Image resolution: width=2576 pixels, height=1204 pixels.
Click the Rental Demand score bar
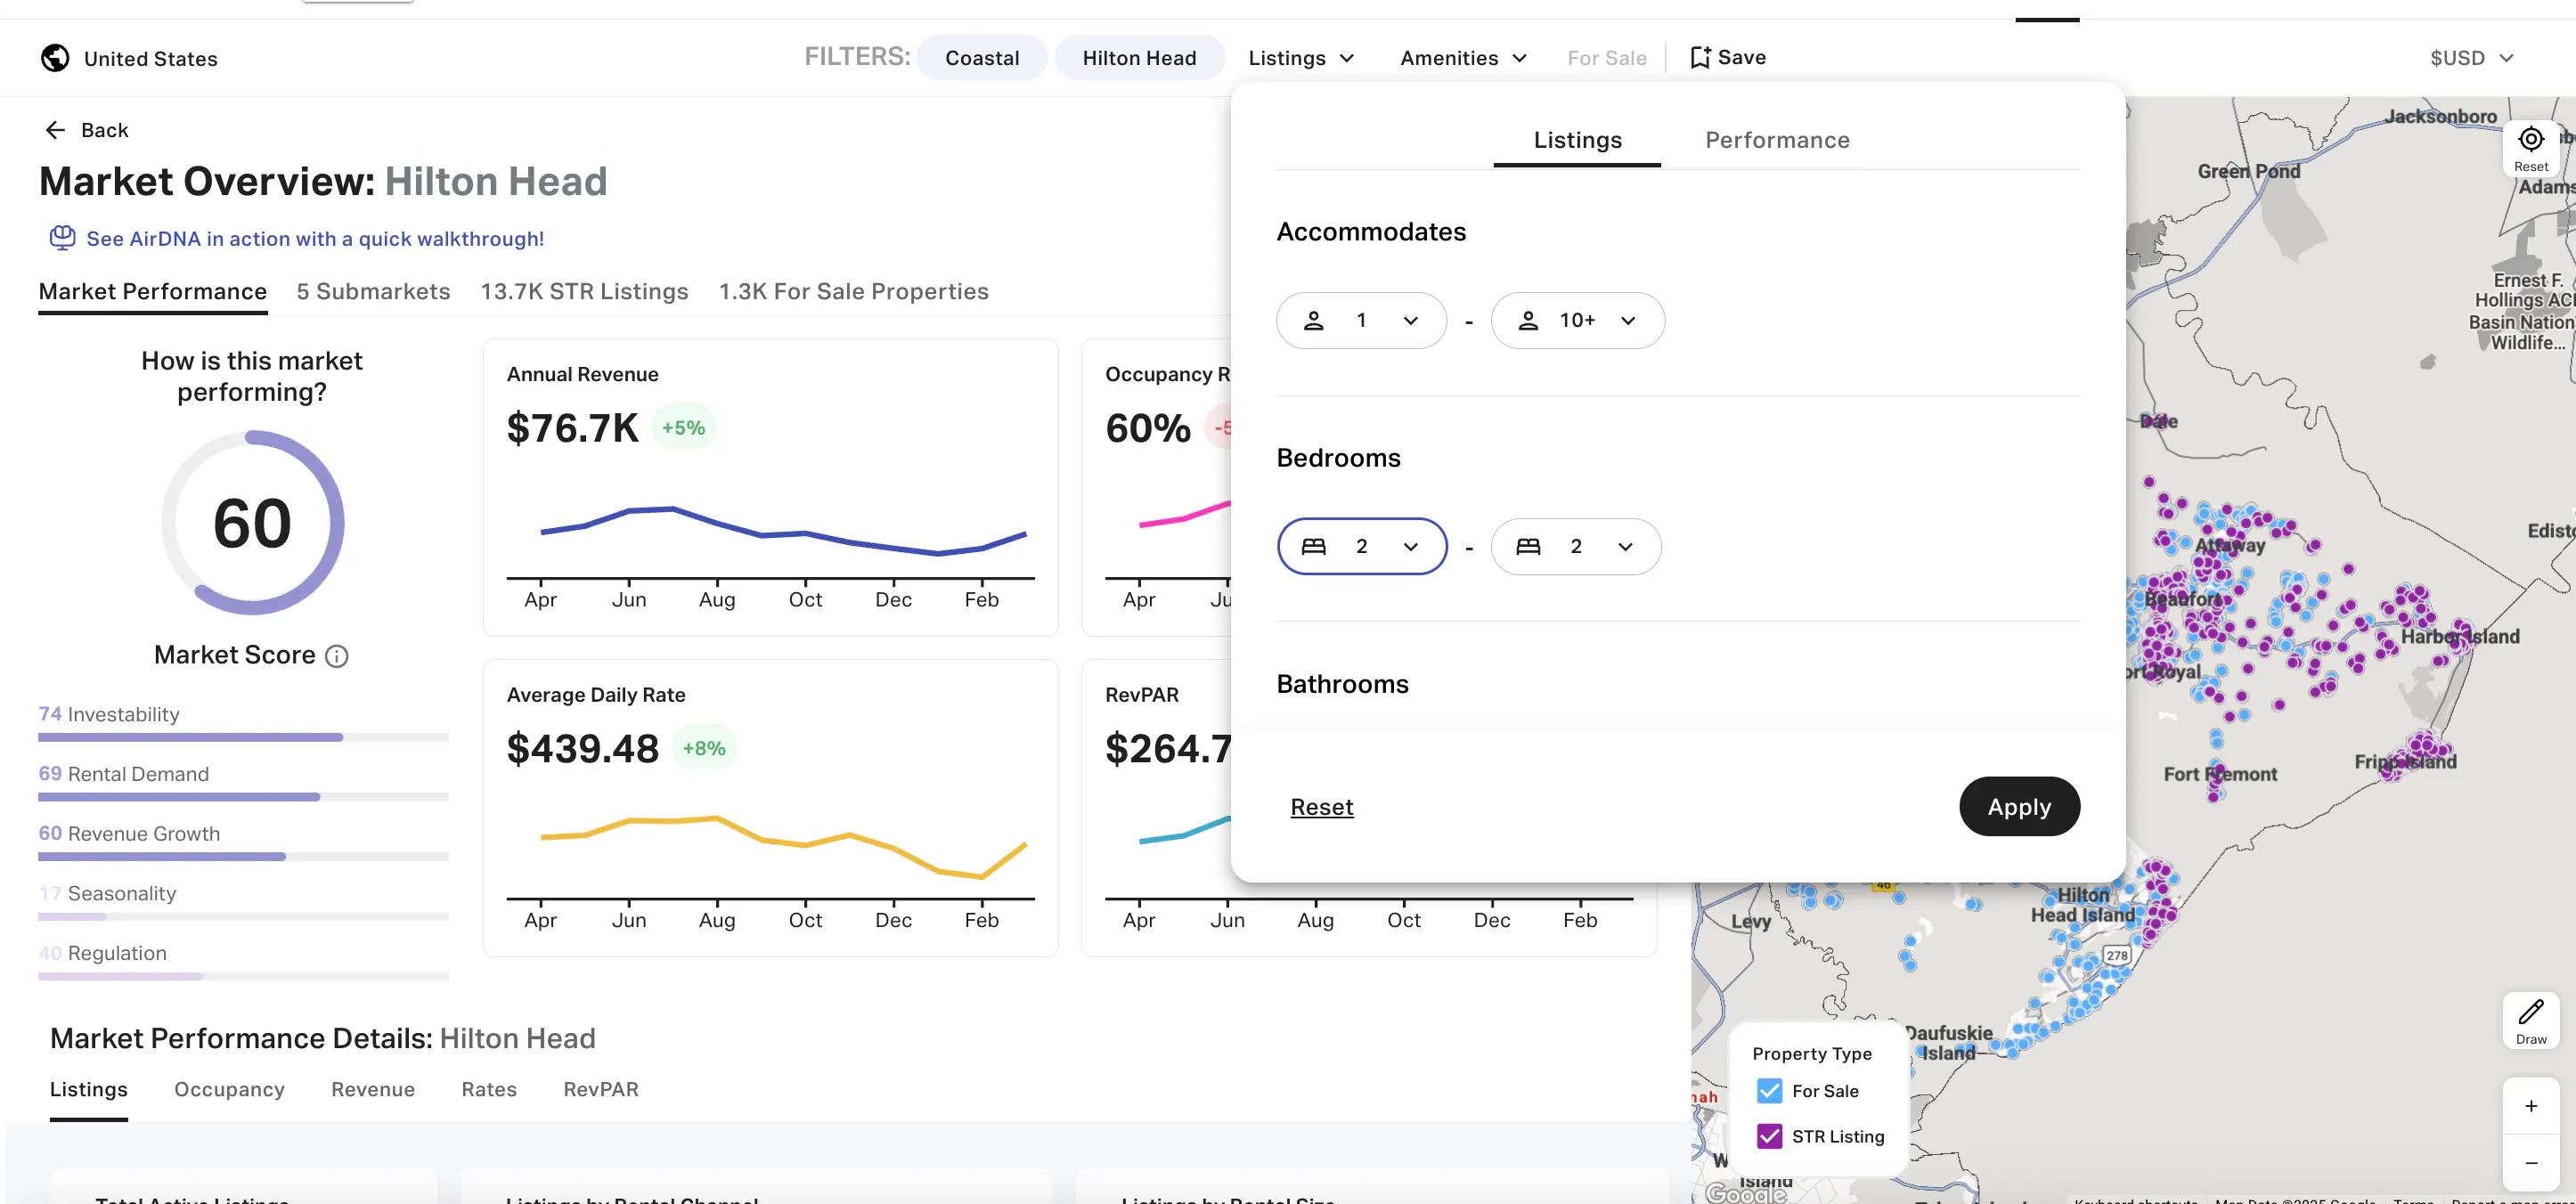coord(243,797)
